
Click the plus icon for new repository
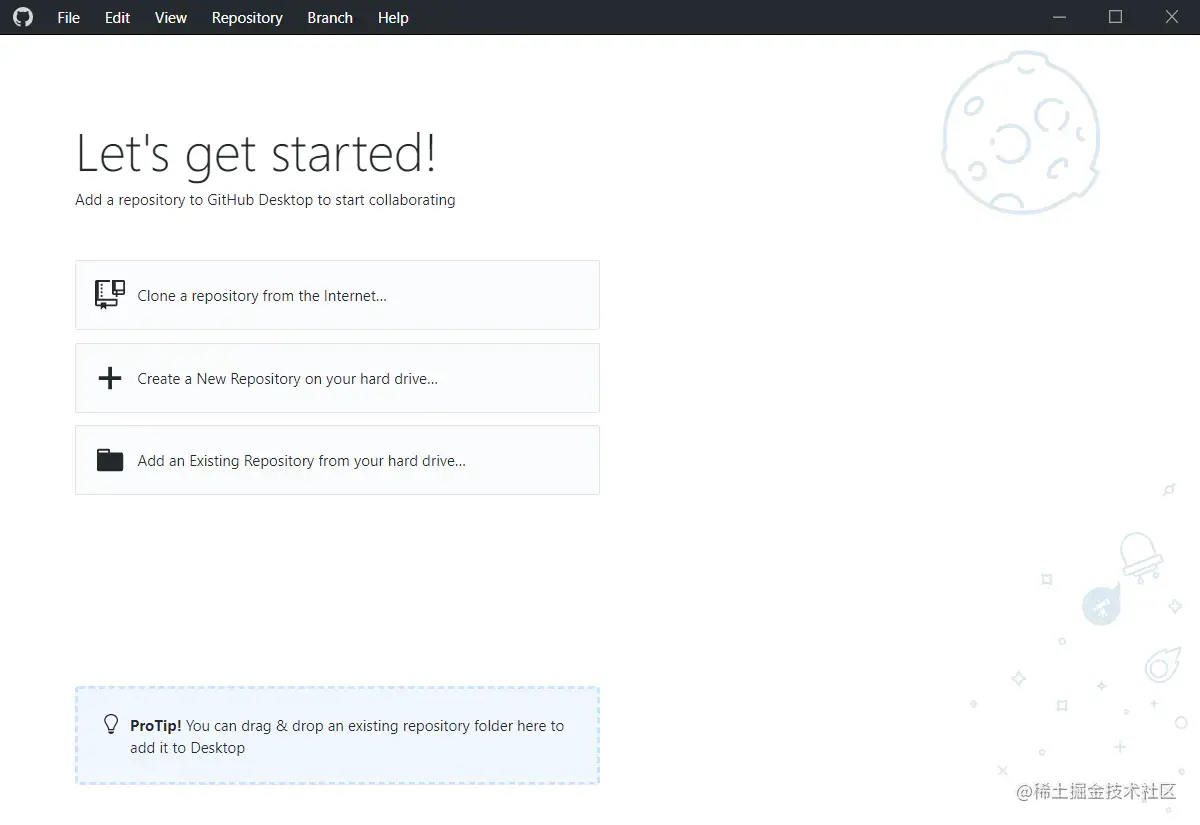pyautogui.click(x=109, y=378)
